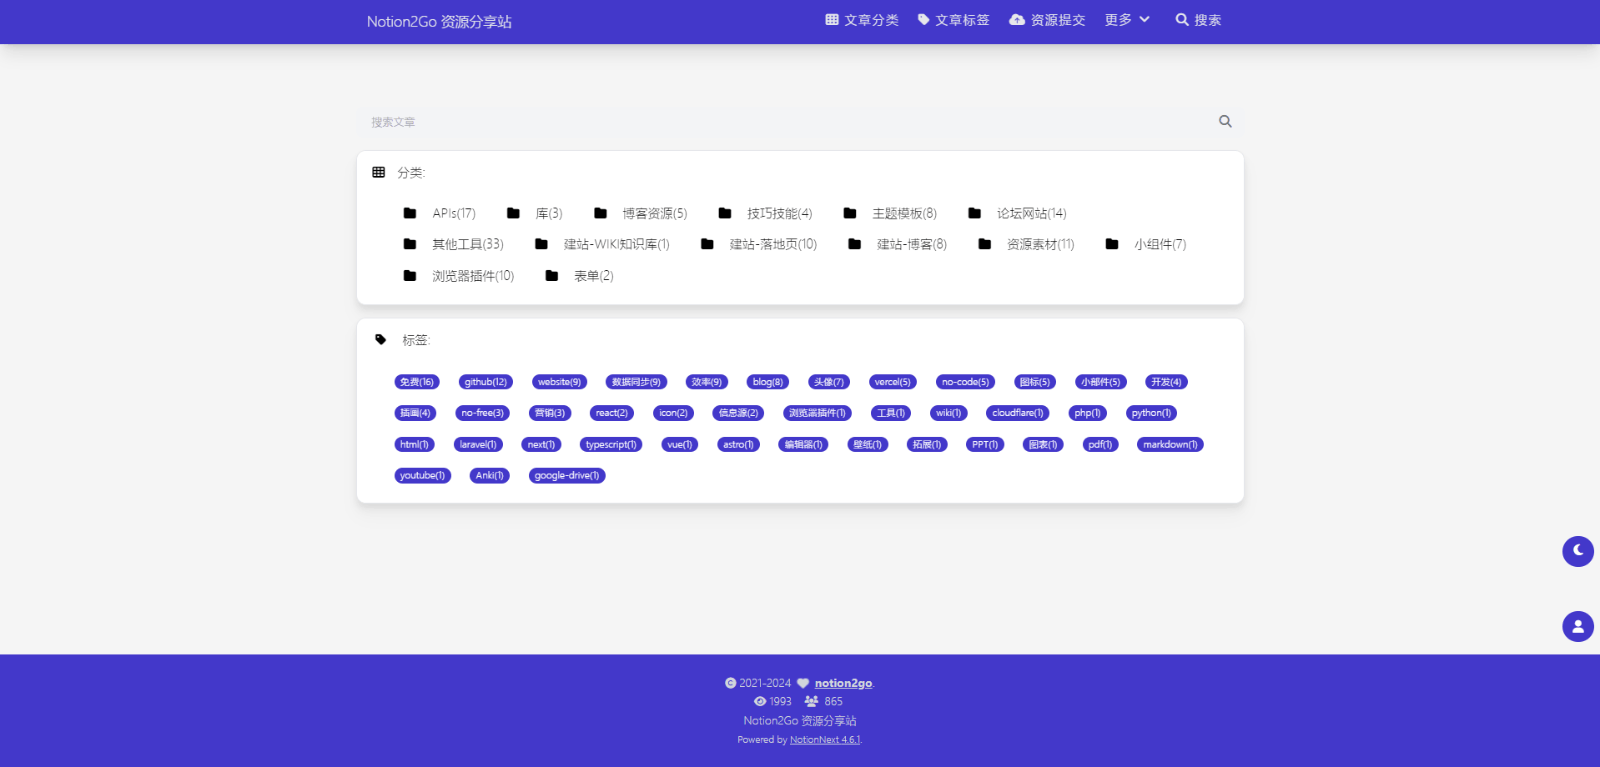Click the laravel(1) tag
The image size is (1600, 767).
click(478, 445)
